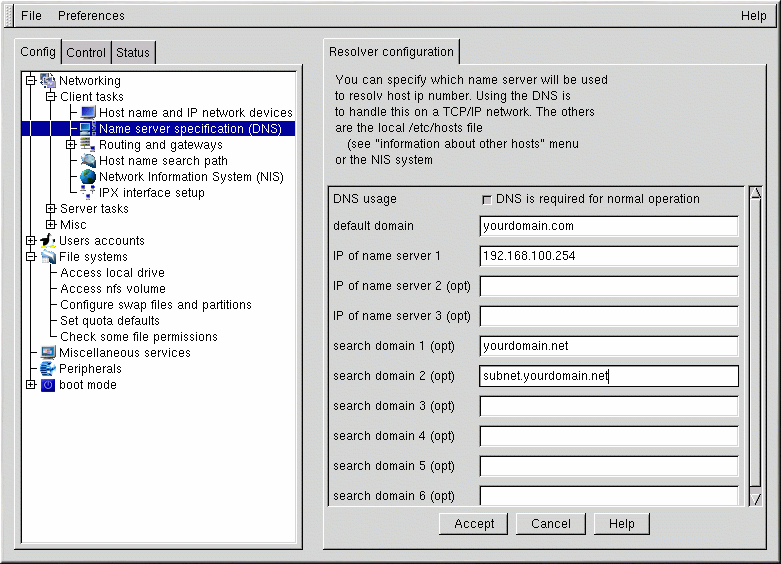Click the Host name and IP devices icon
This screenshot has height=564, width=781.
(88, 113)
